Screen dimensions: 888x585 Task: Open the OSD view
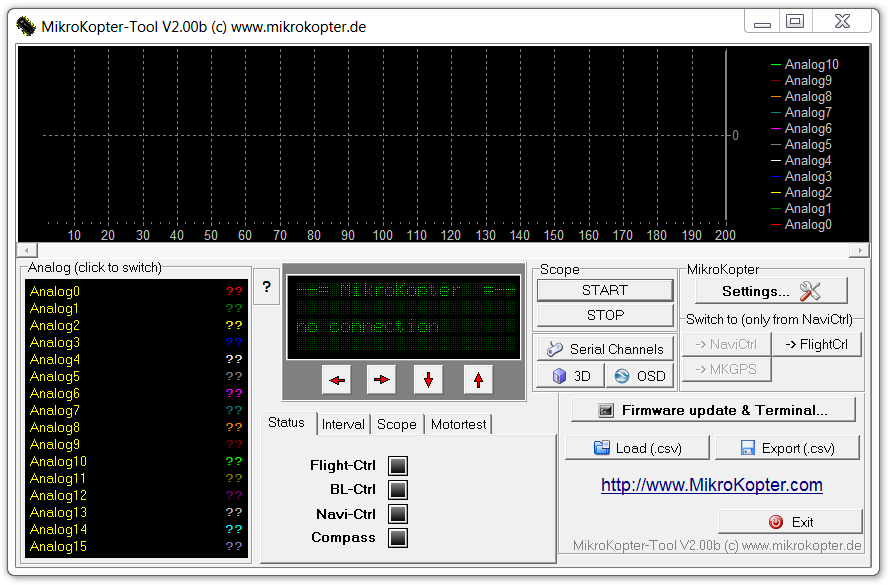[x=639, y=376]
